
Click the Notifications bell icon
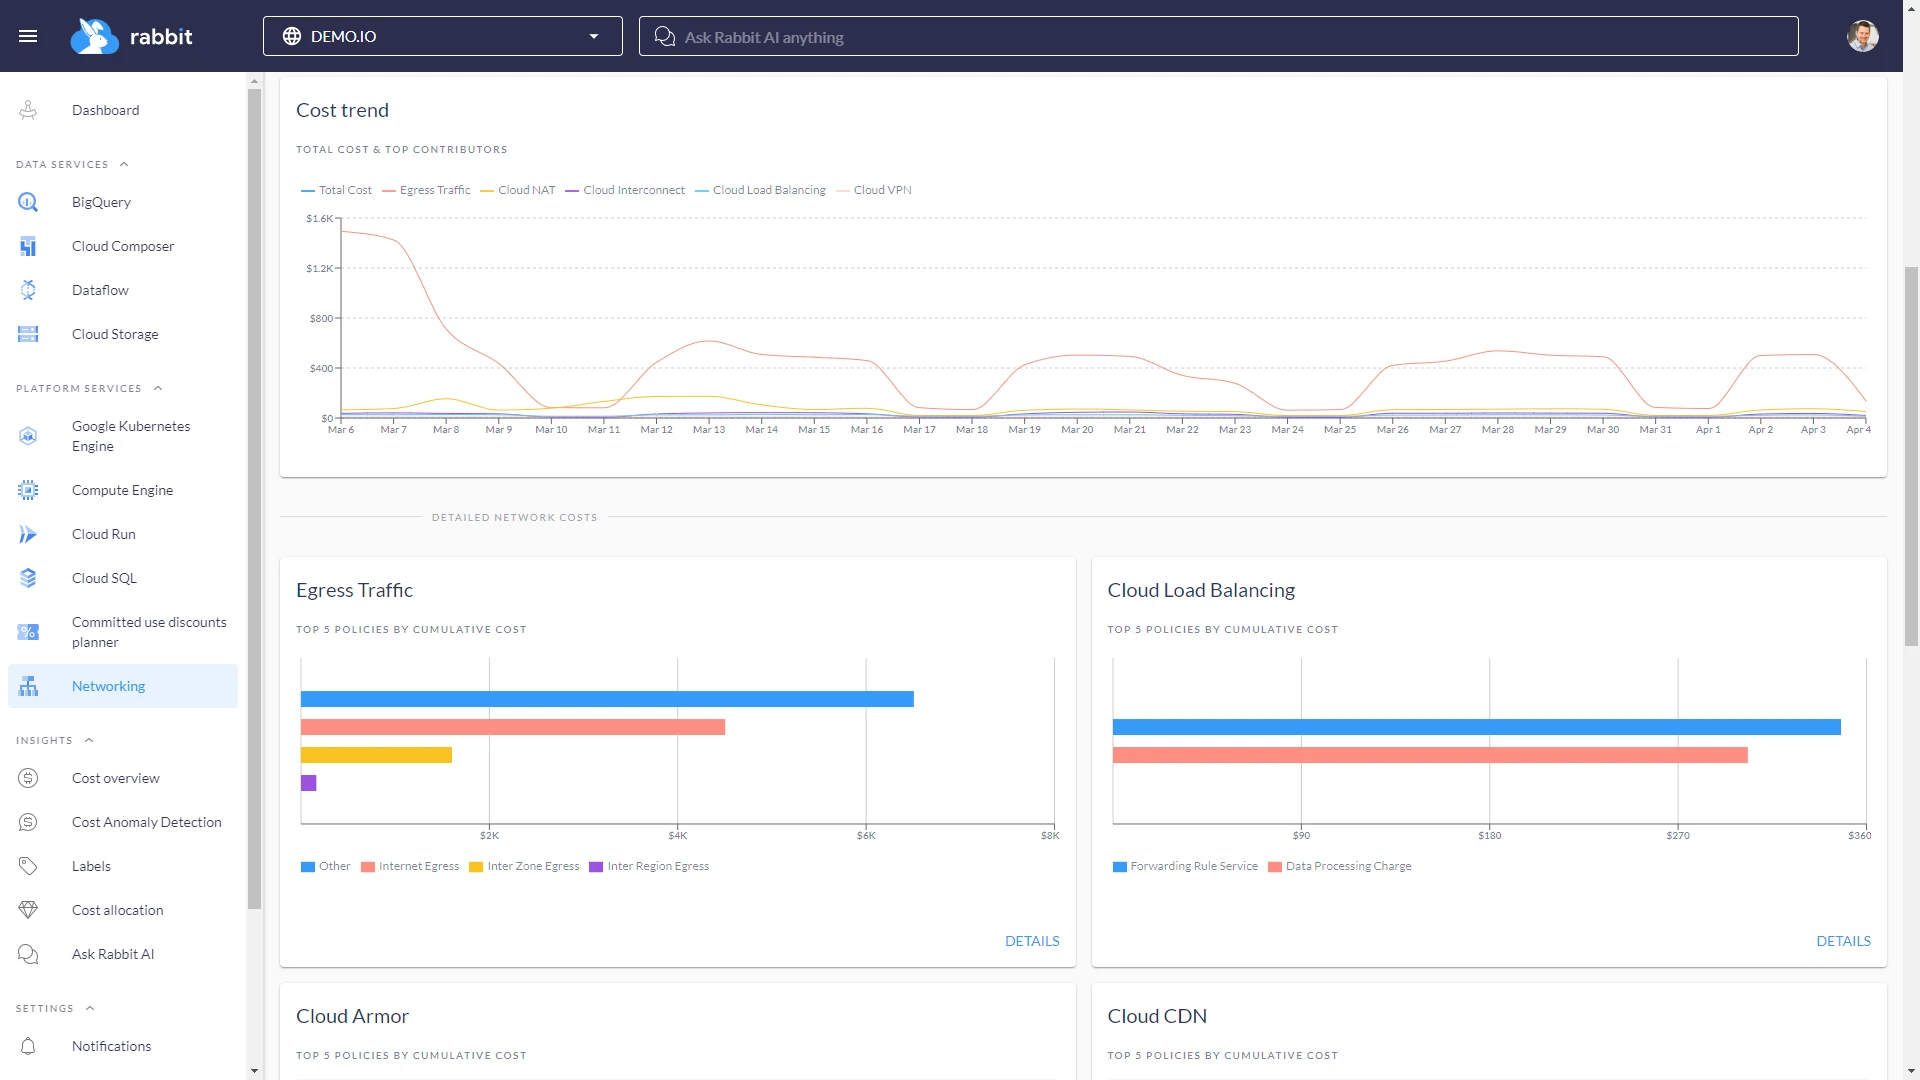tap(28, 1046)
